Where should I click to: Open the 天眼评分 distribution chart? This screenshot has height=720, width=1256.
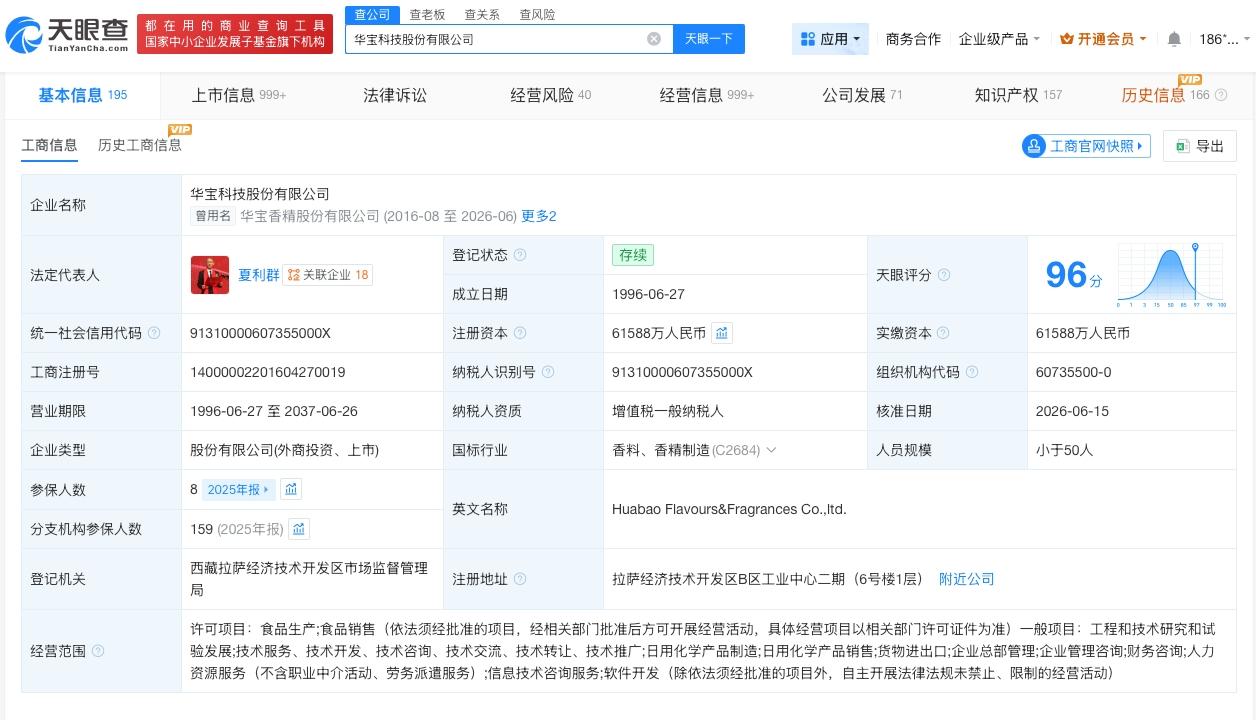[x=1172, y=275]
